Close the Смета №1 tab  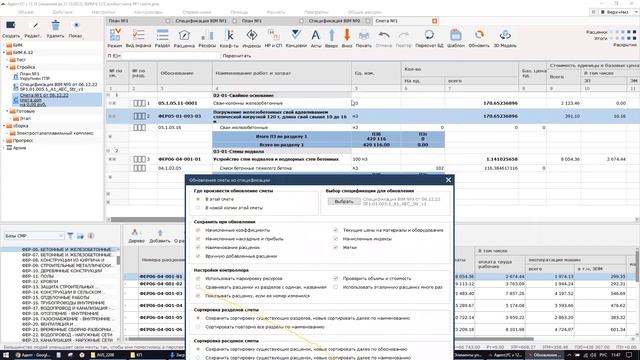[434, 20]
